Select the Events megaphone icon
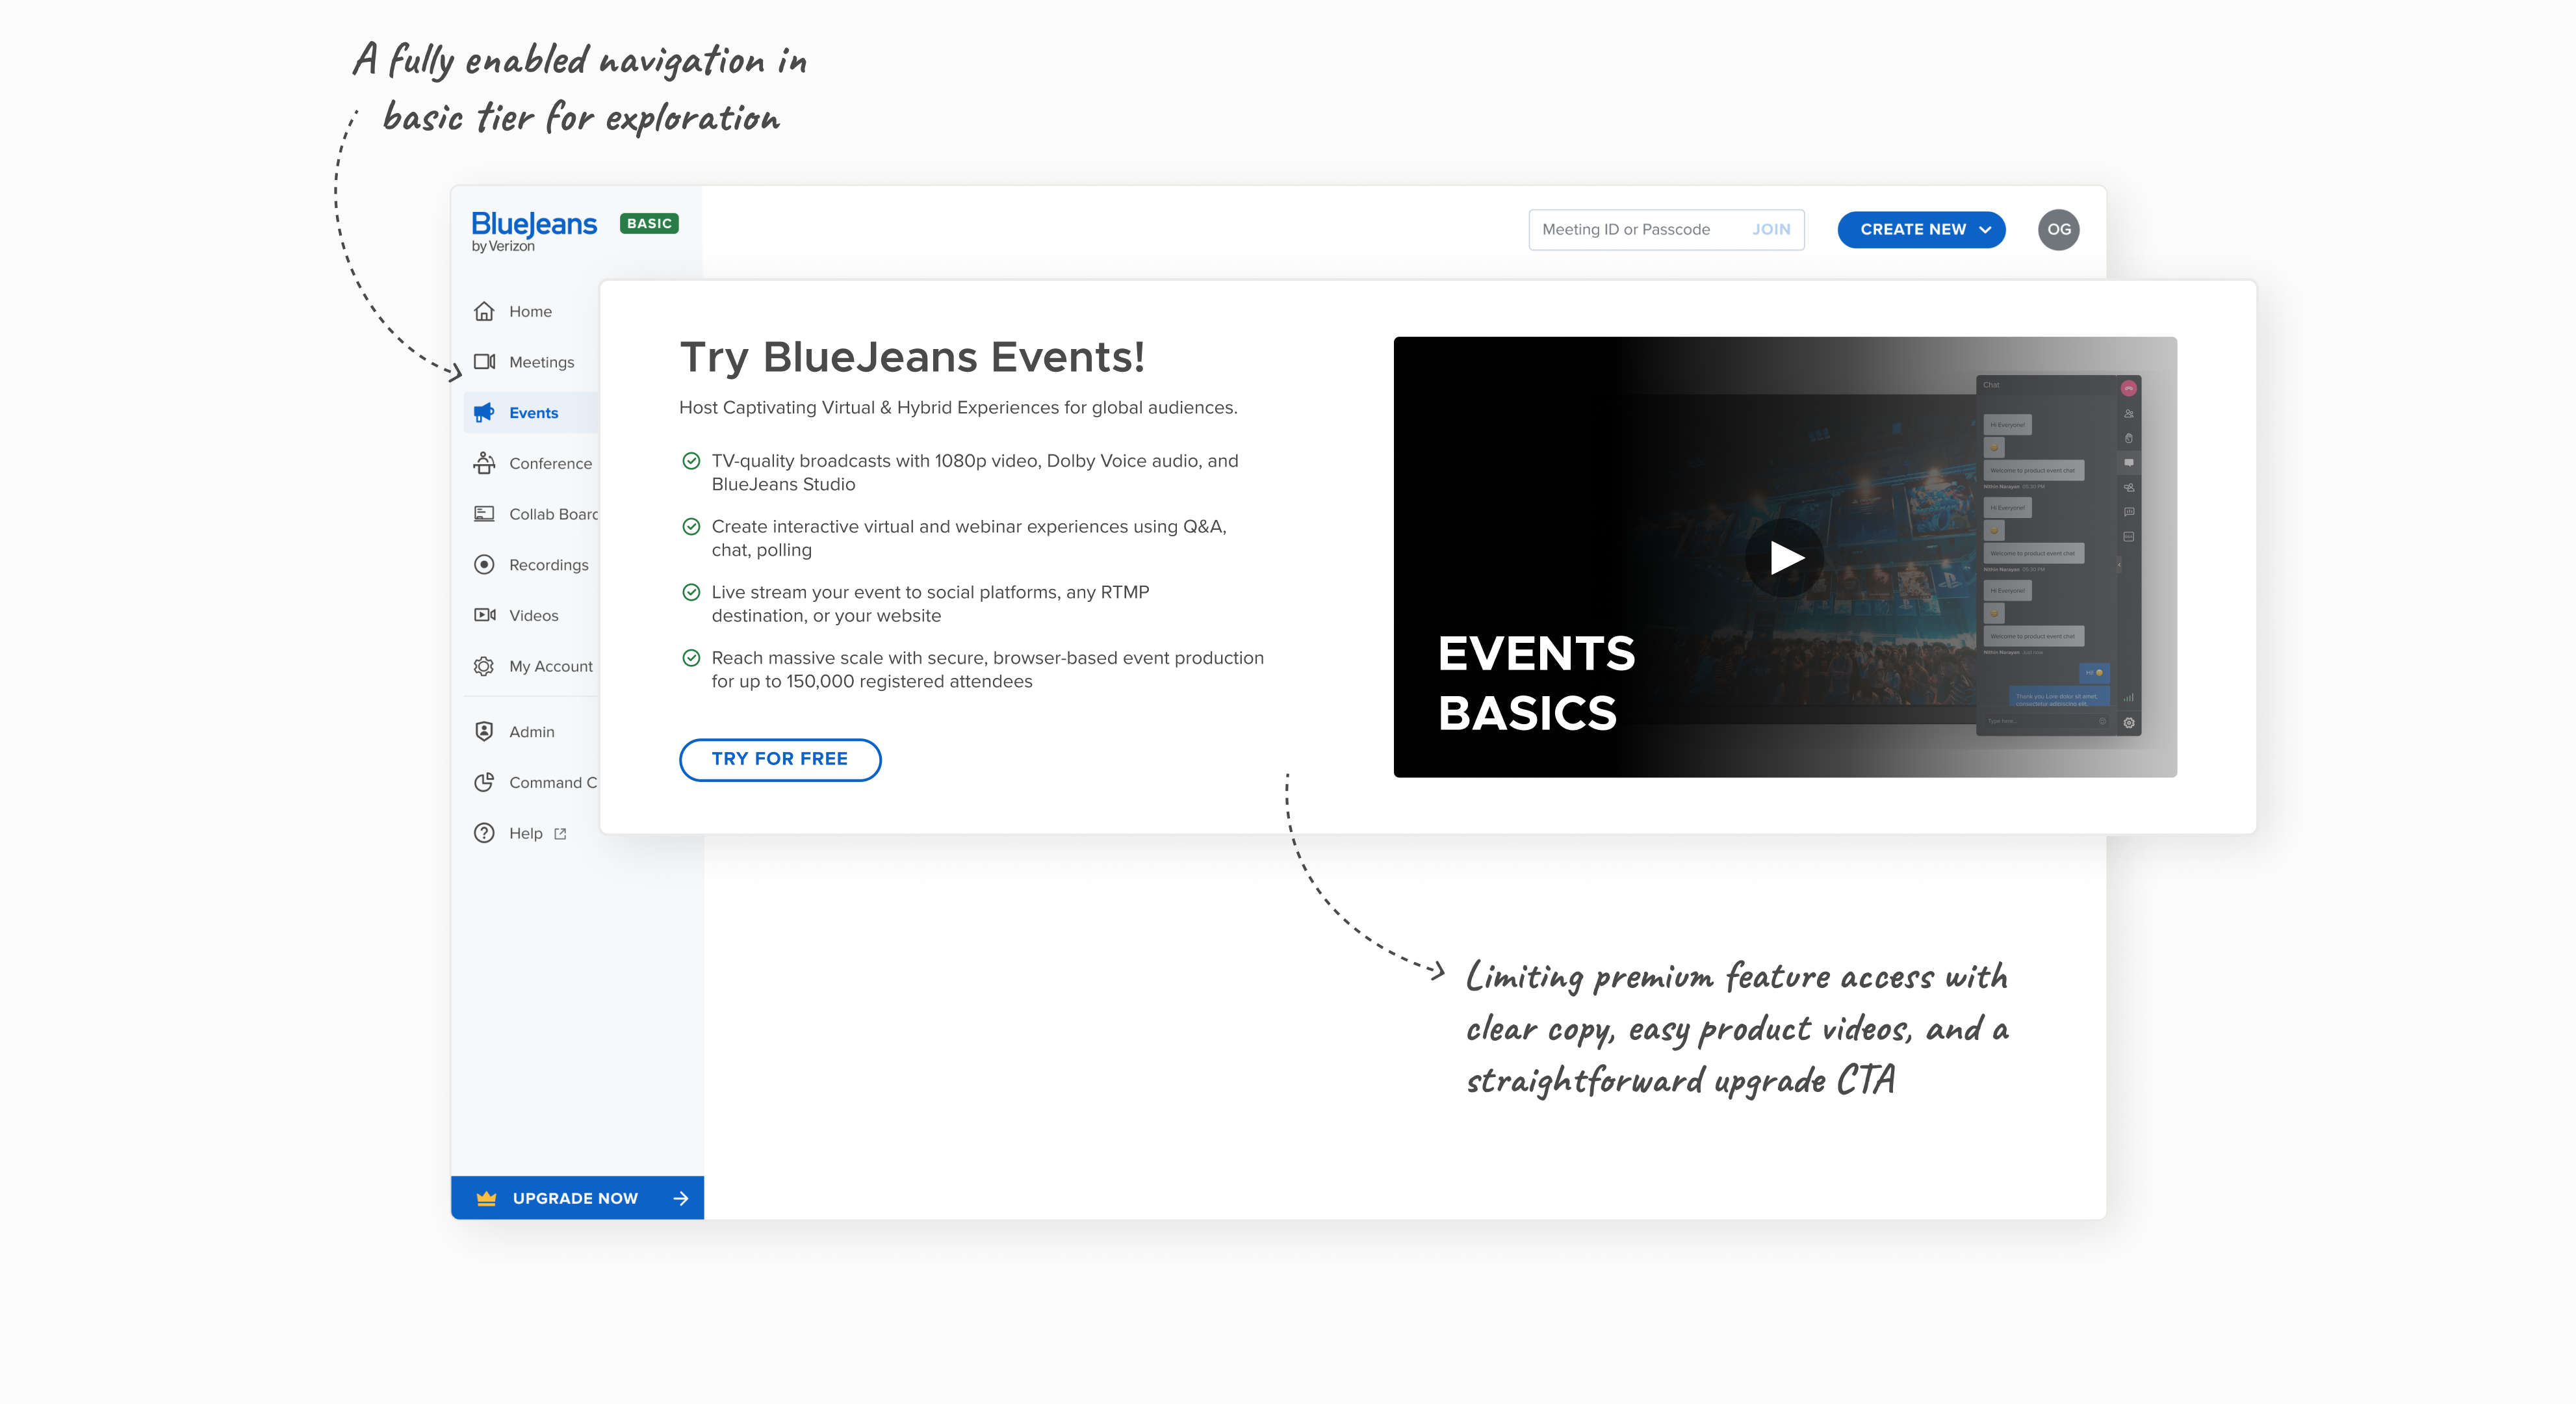Image resolution: width=2576 pixels, height=1404 pixels. pyautogui.click(x=484, y=413)
